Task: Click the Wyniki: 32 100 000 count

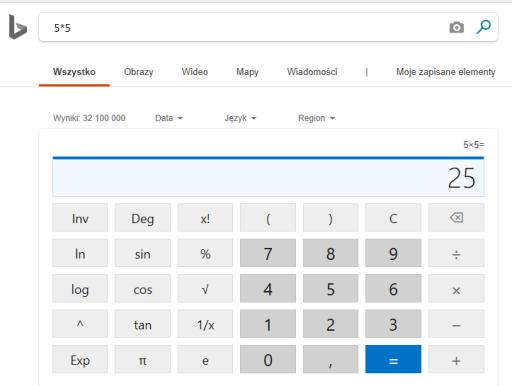Action: click(x=89, y=118)
